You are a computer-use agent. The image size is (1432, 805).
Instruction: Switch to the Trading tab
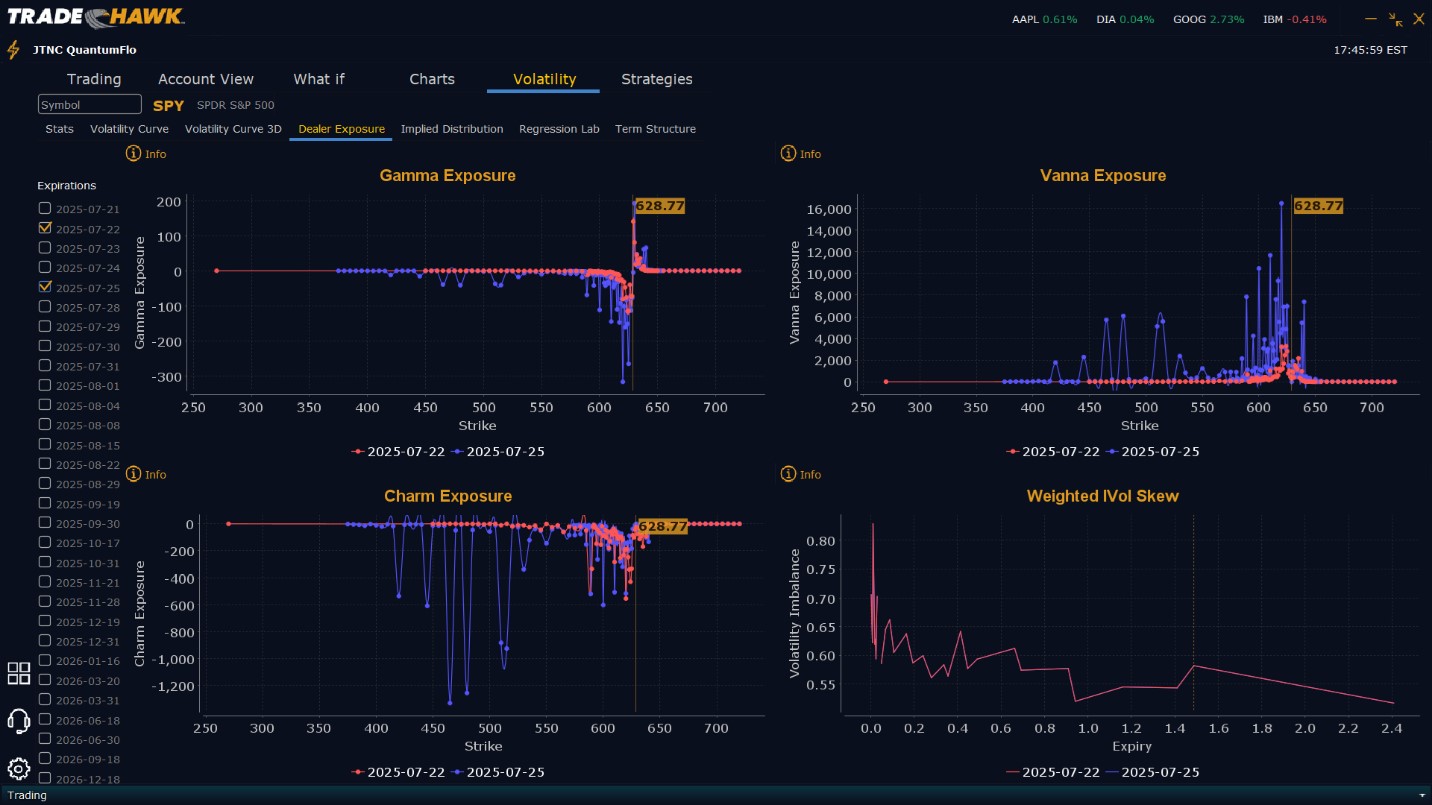pyautogui.click(x=94, y=79)
